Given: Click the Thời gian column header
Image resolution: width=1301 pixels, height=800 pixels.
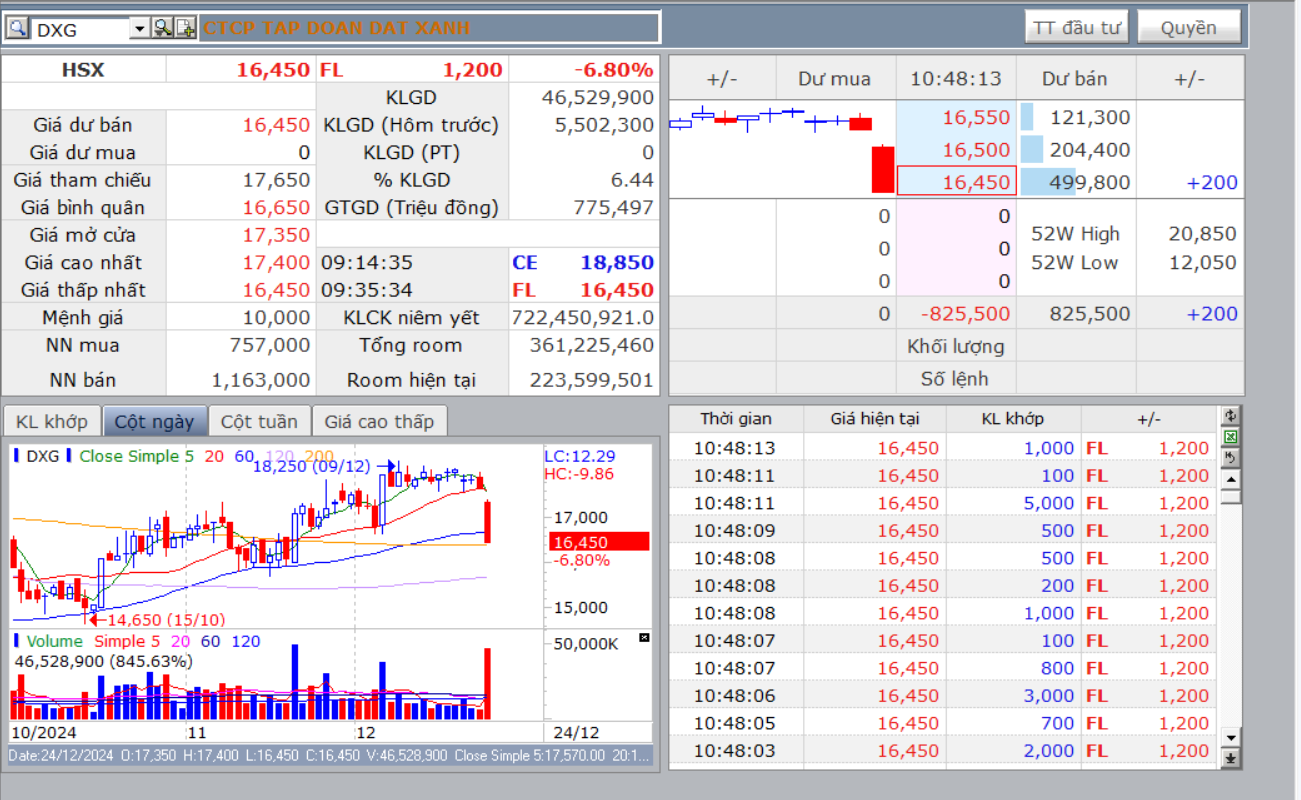Looking at the screenshot, I should point(736,419).
